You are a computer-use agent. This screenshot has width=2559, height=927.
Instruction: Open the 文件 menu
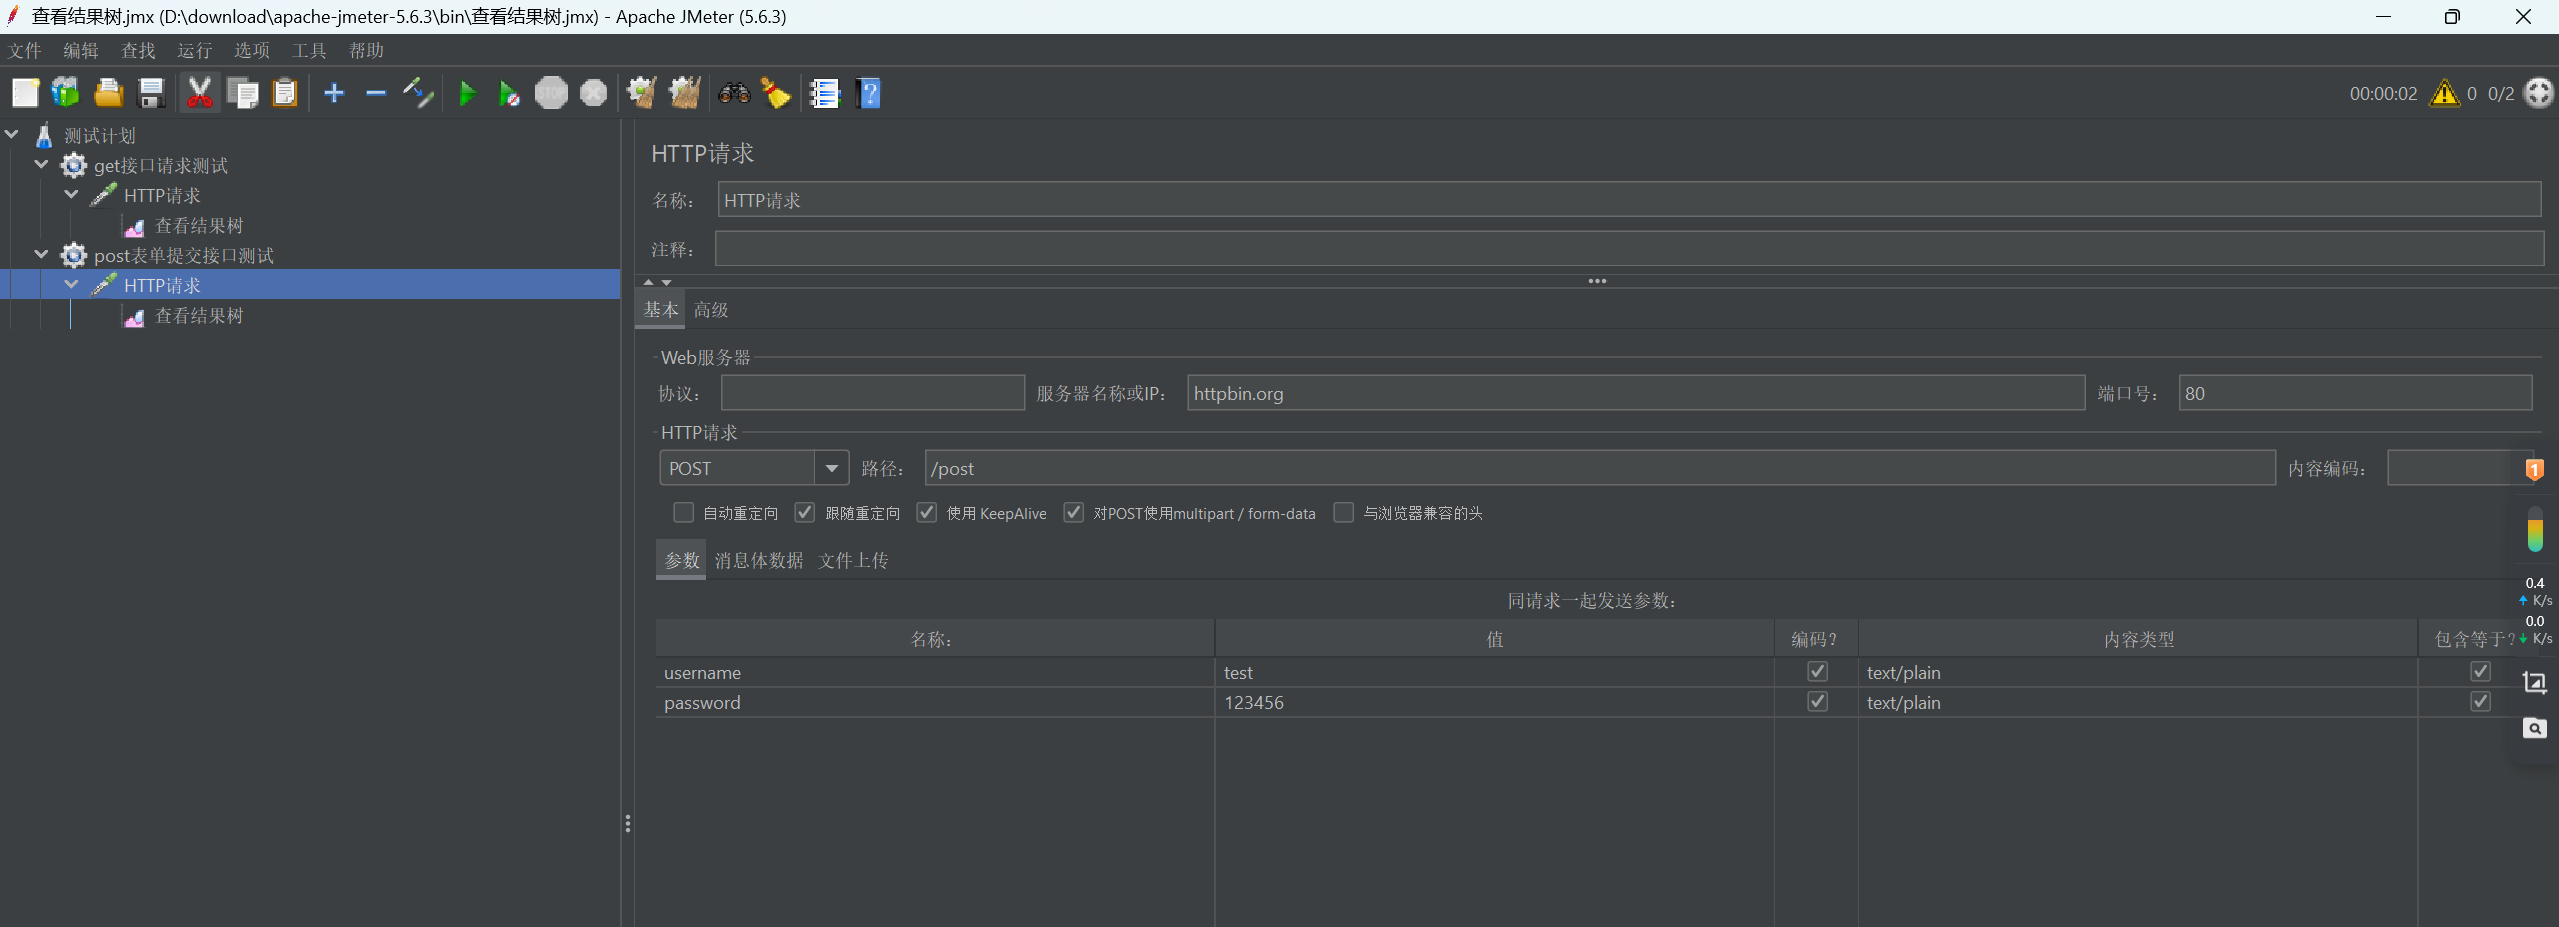pos(25,50)
